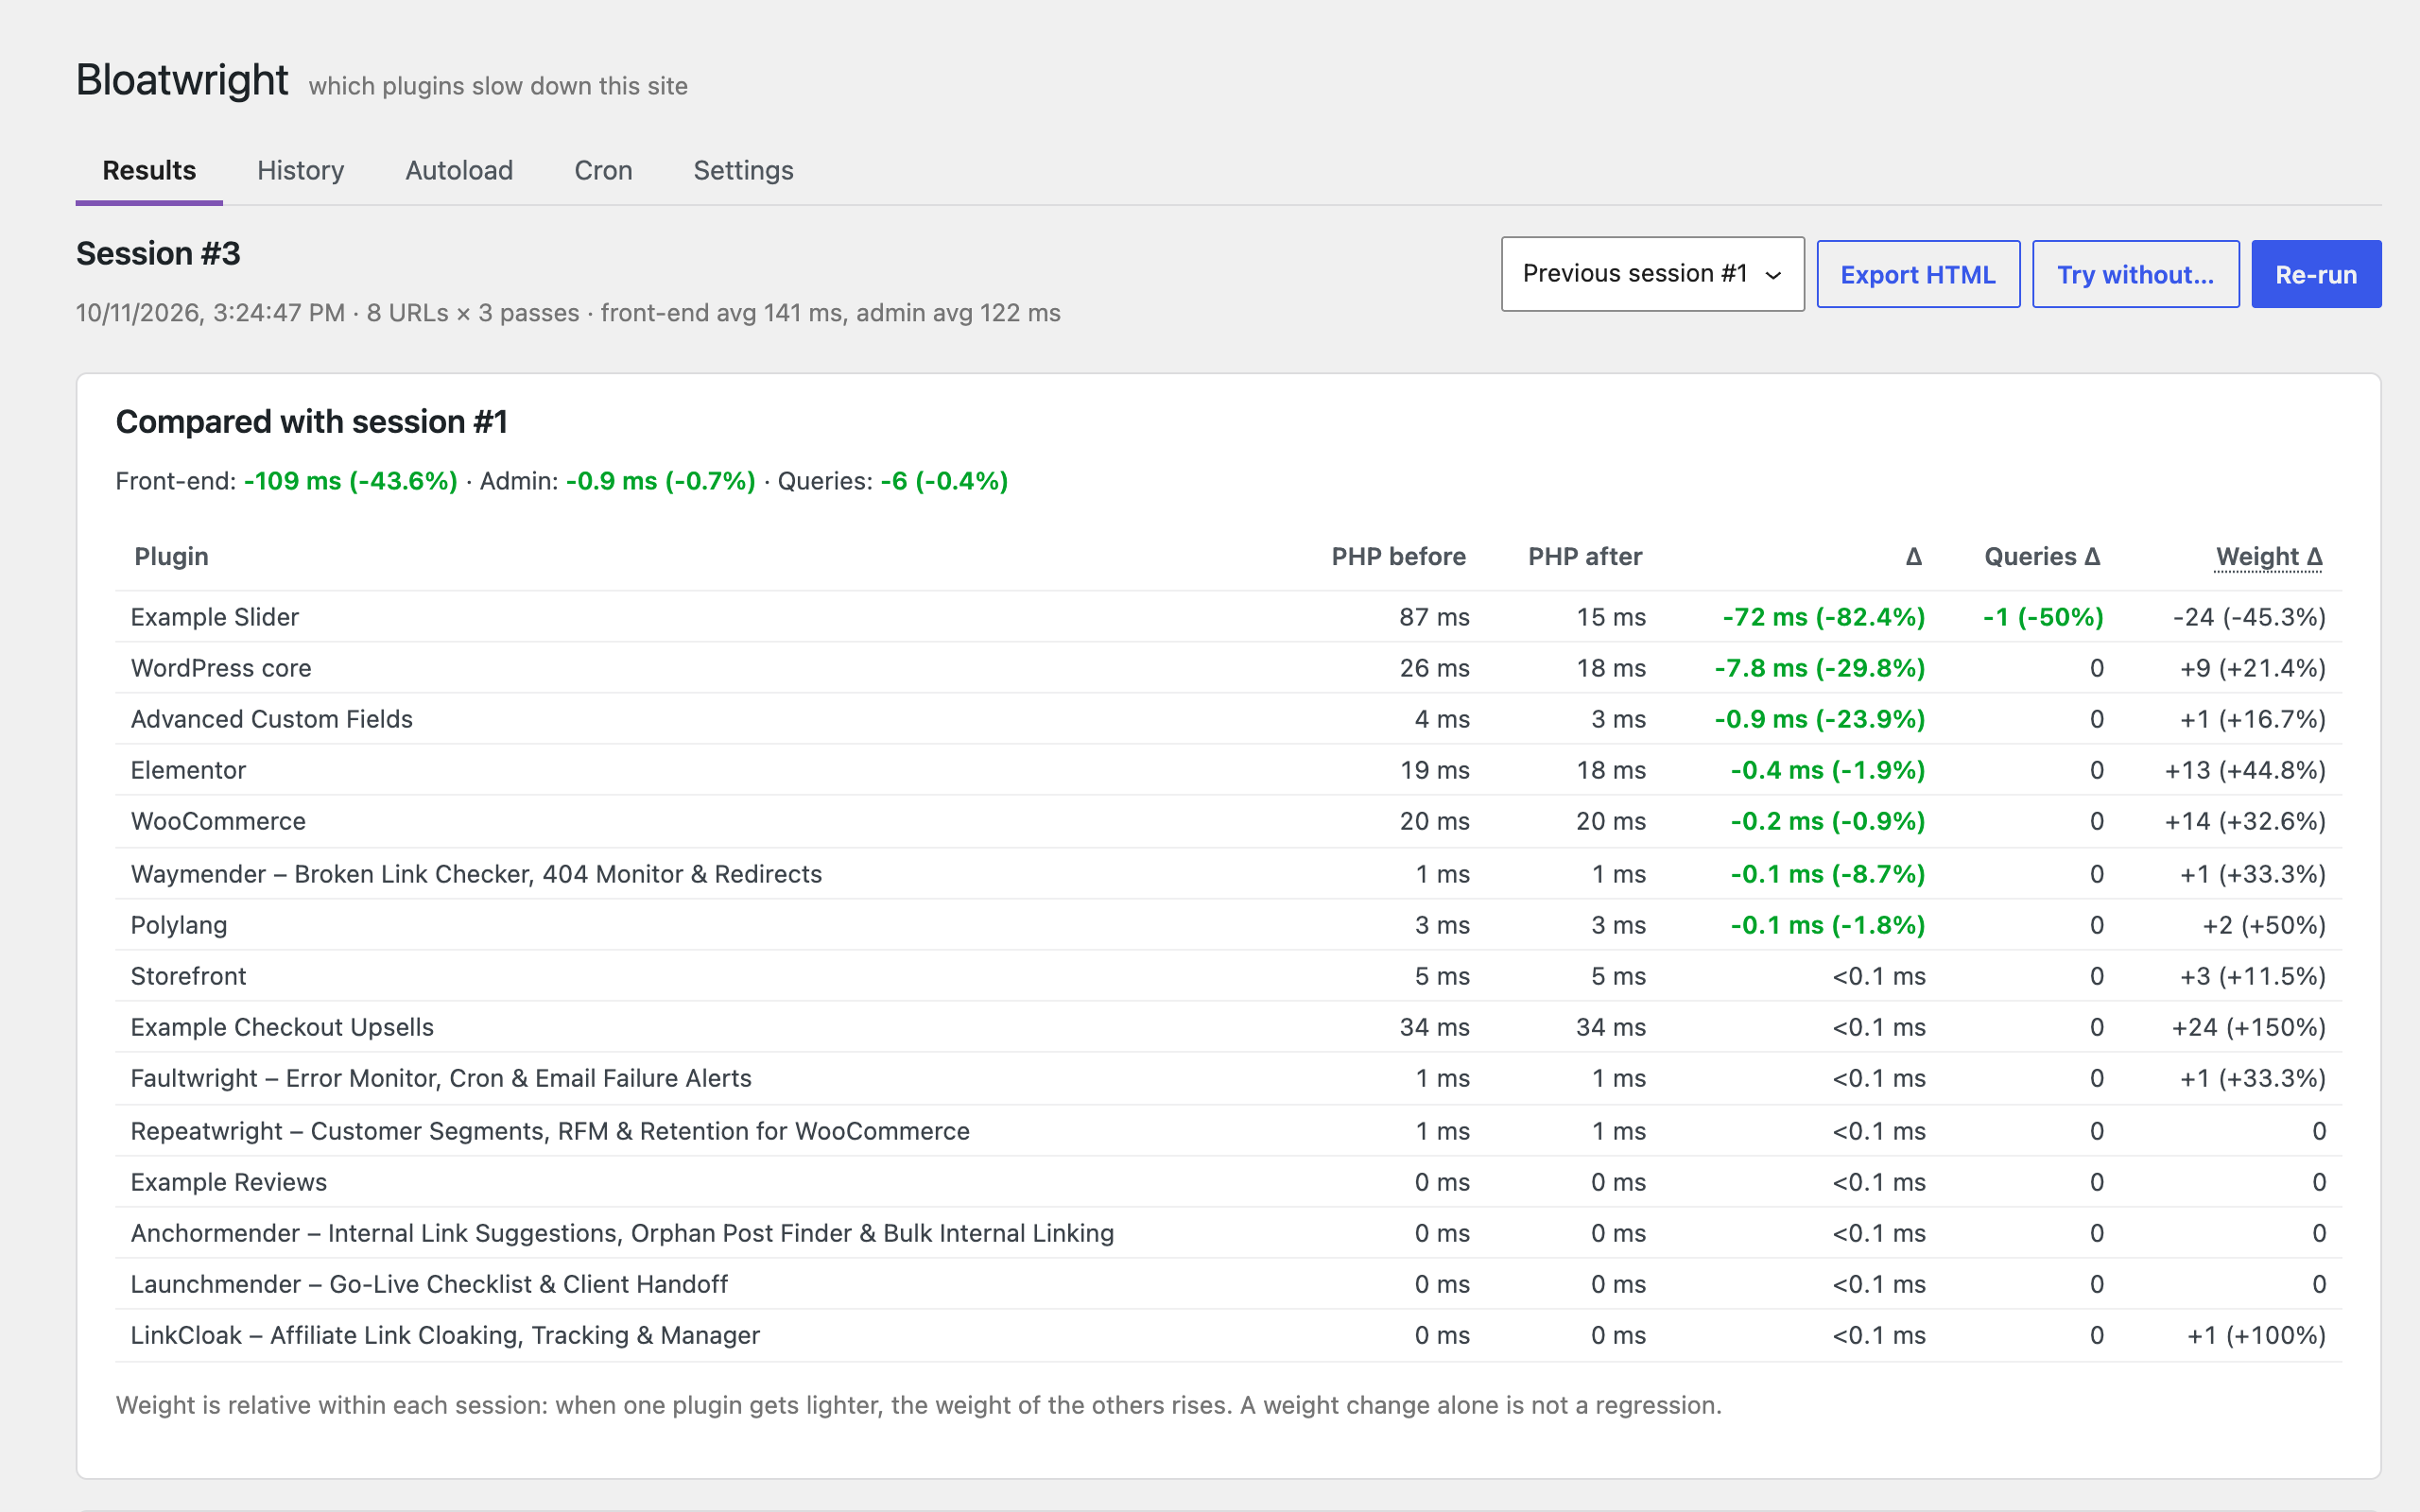
Task: Click the PHP before column header
Action: click(1398, 557)
